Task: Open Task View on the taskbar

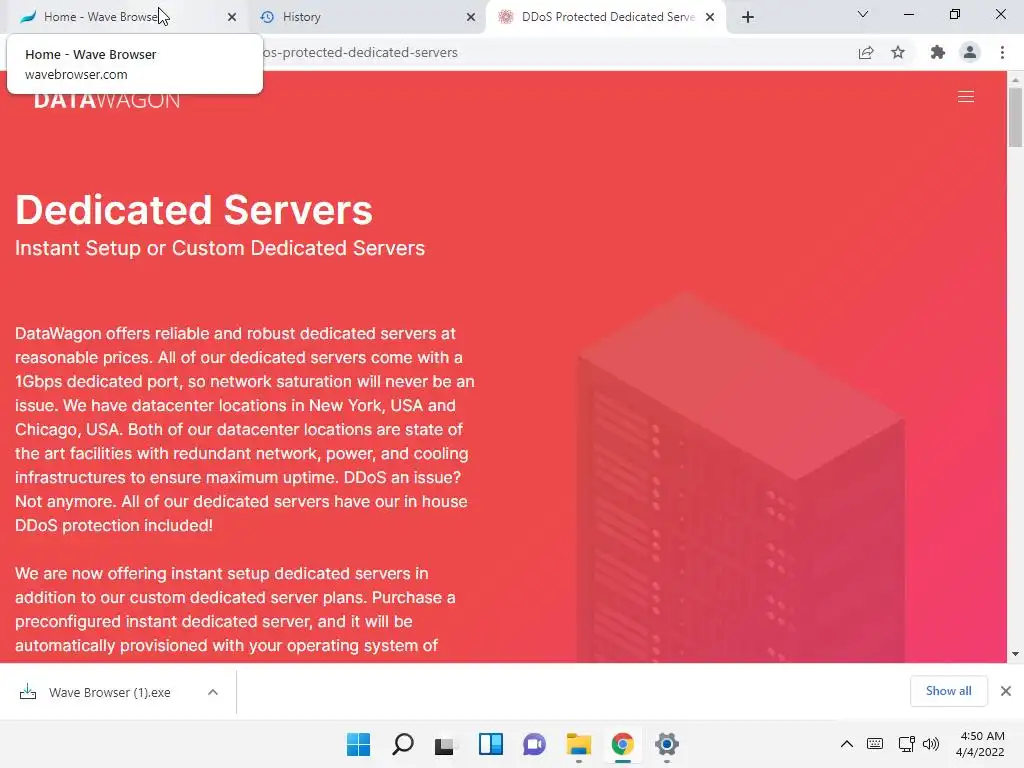Action: click(446, 744)
